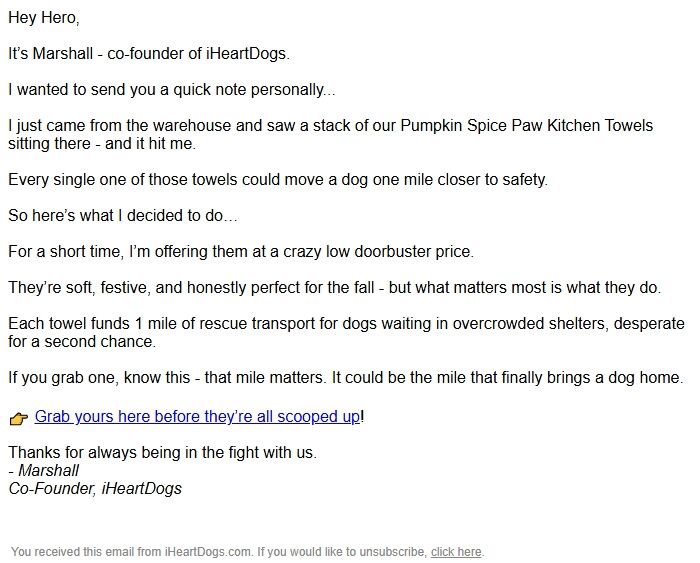The width and height of the screenshot is (700, 563).
Task: Click the "Hey Hero," greeting
Action: [45, 18]
